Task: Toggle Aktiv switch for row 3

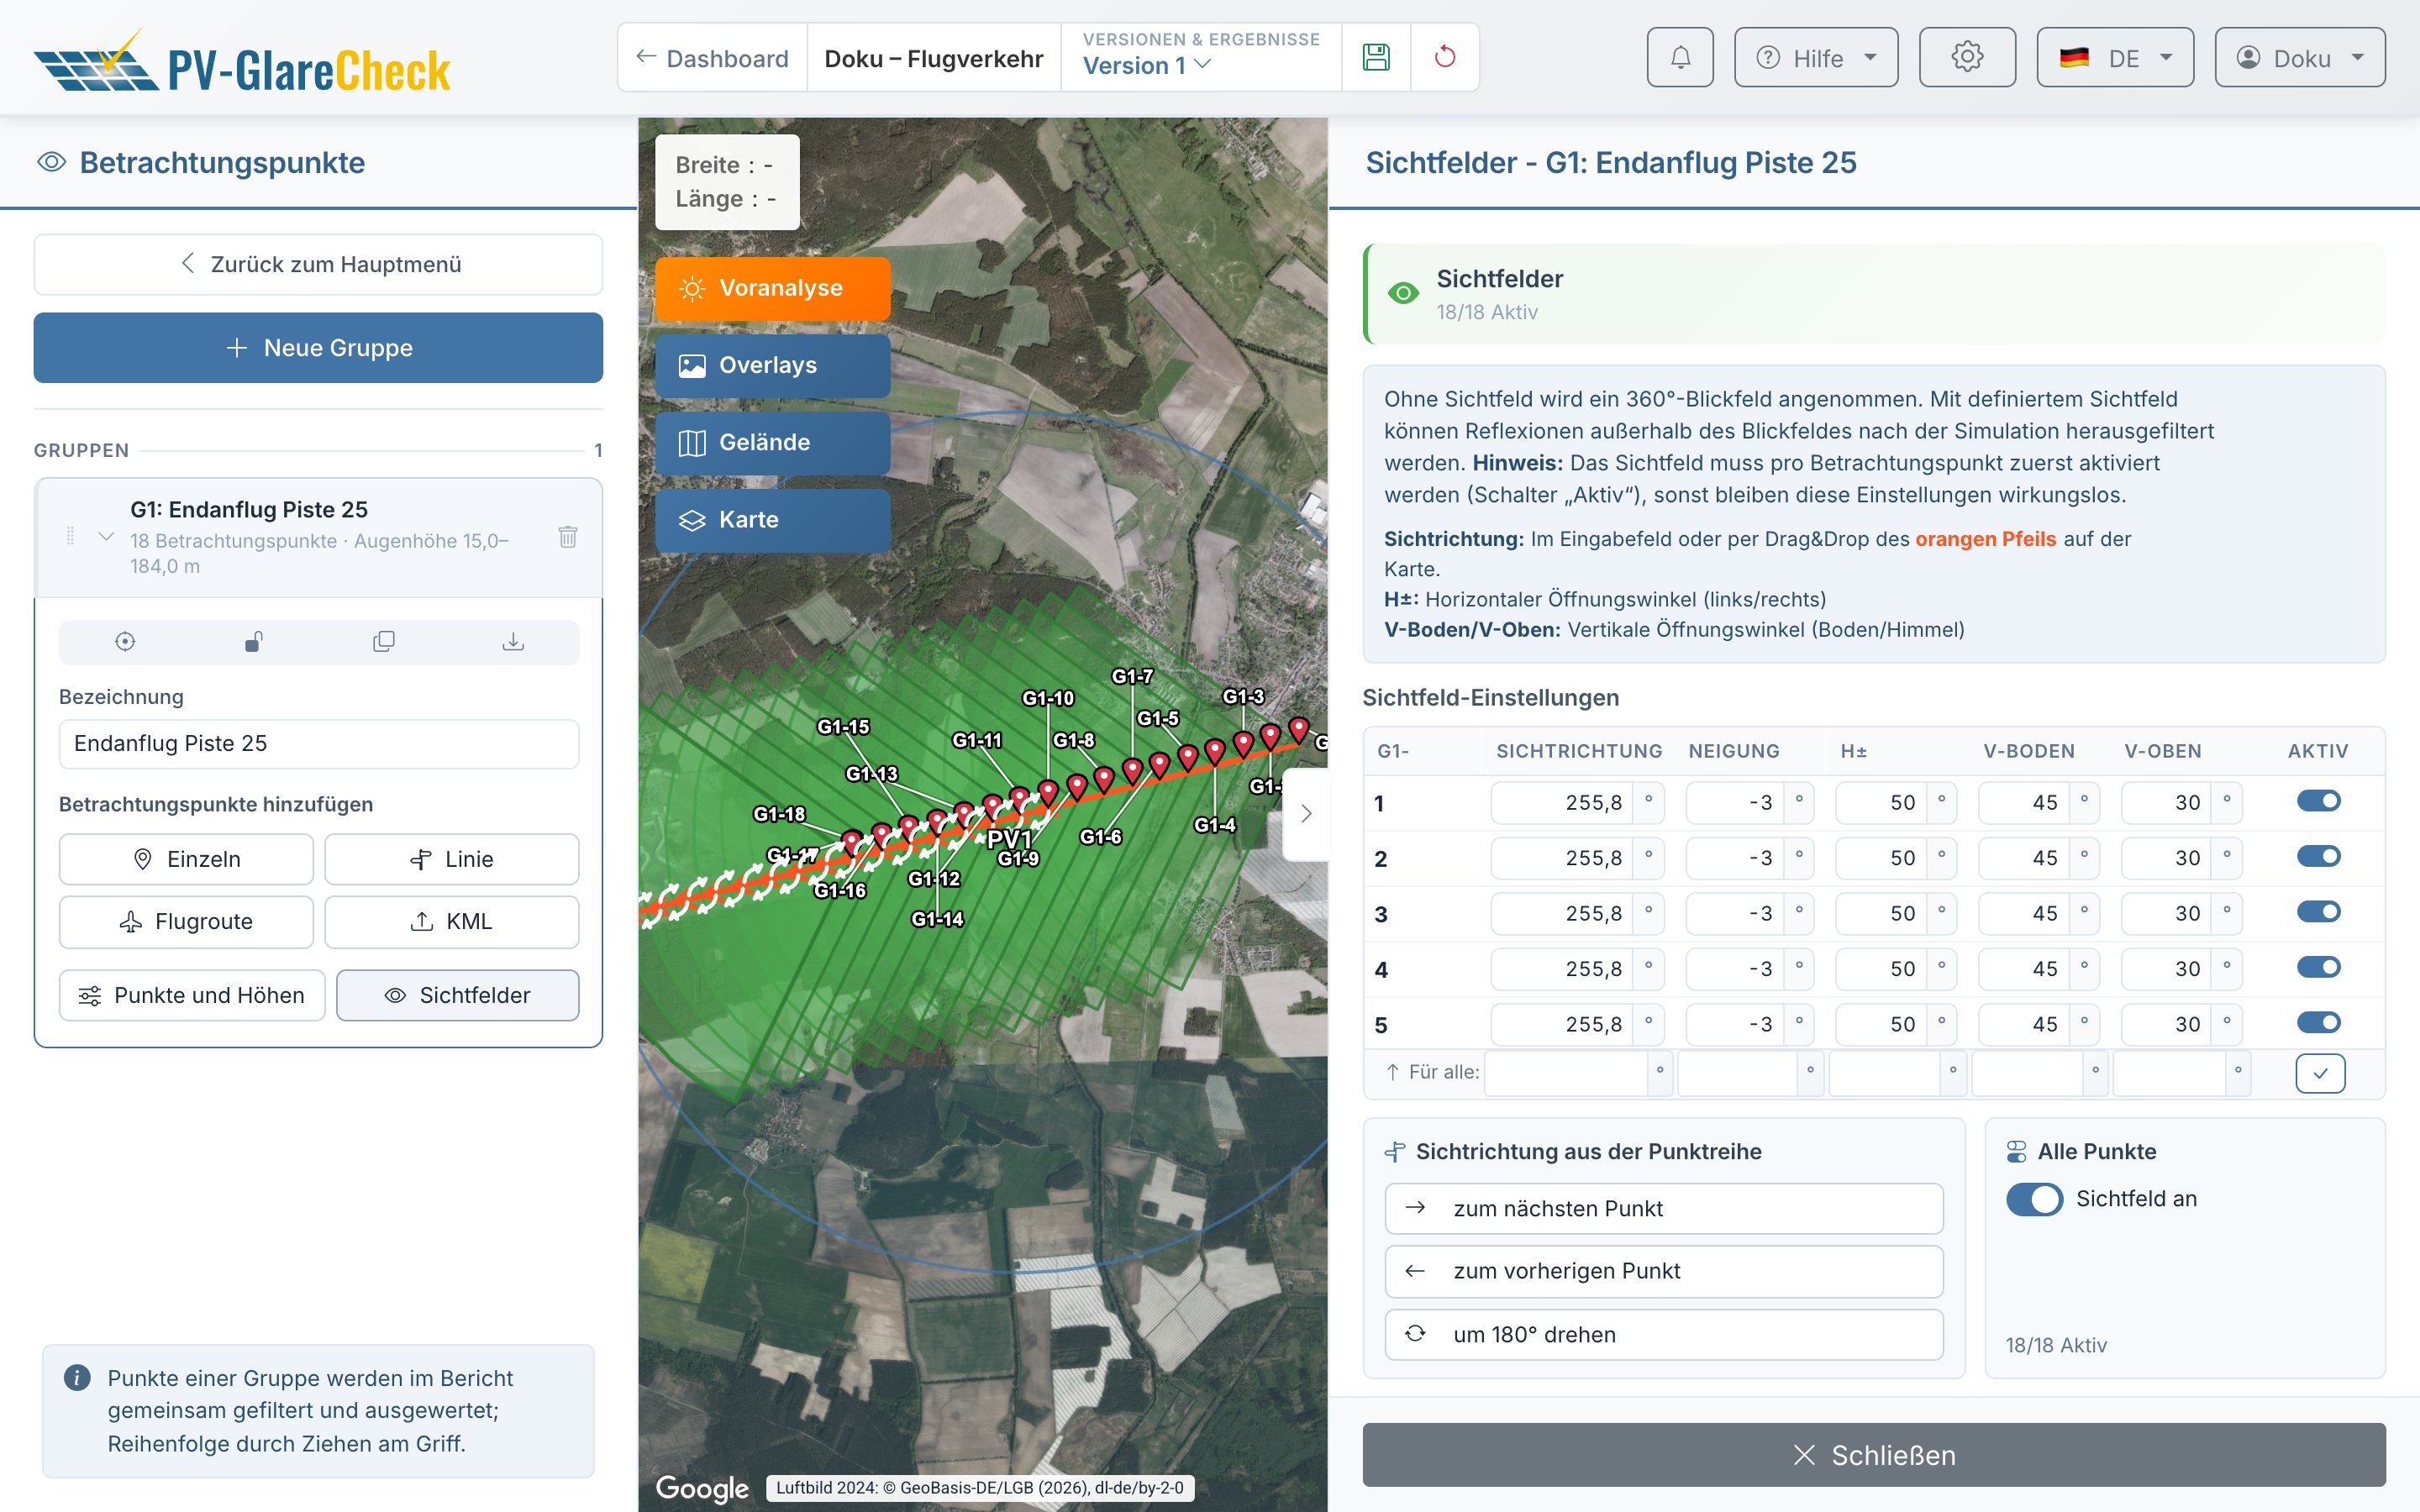Action: (2318, 912)
